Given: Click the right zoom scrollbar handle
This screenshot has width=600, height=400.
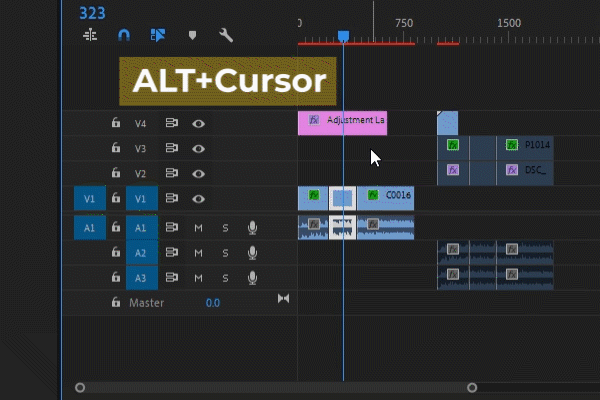Looking at the screenshot, I should [472, 388].
